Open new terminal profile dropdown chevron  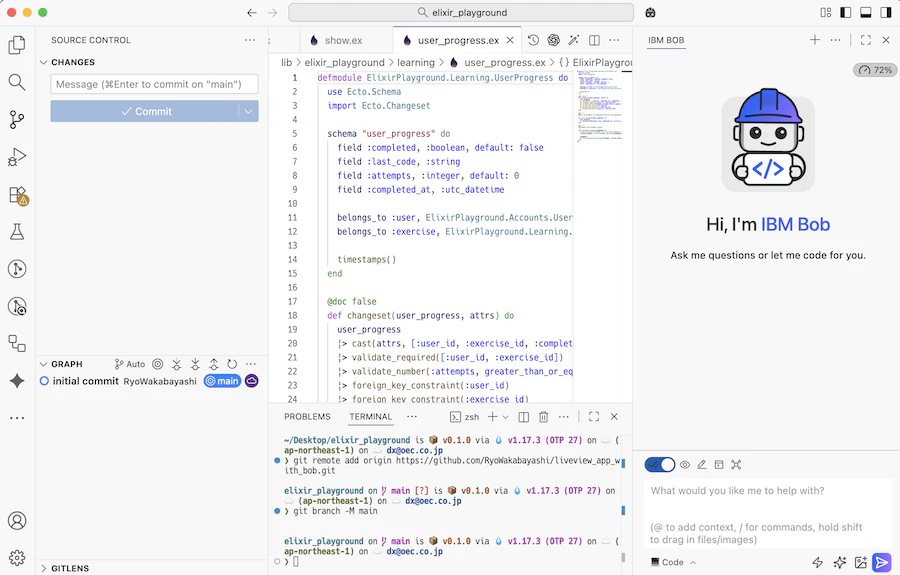click(506, 417)
